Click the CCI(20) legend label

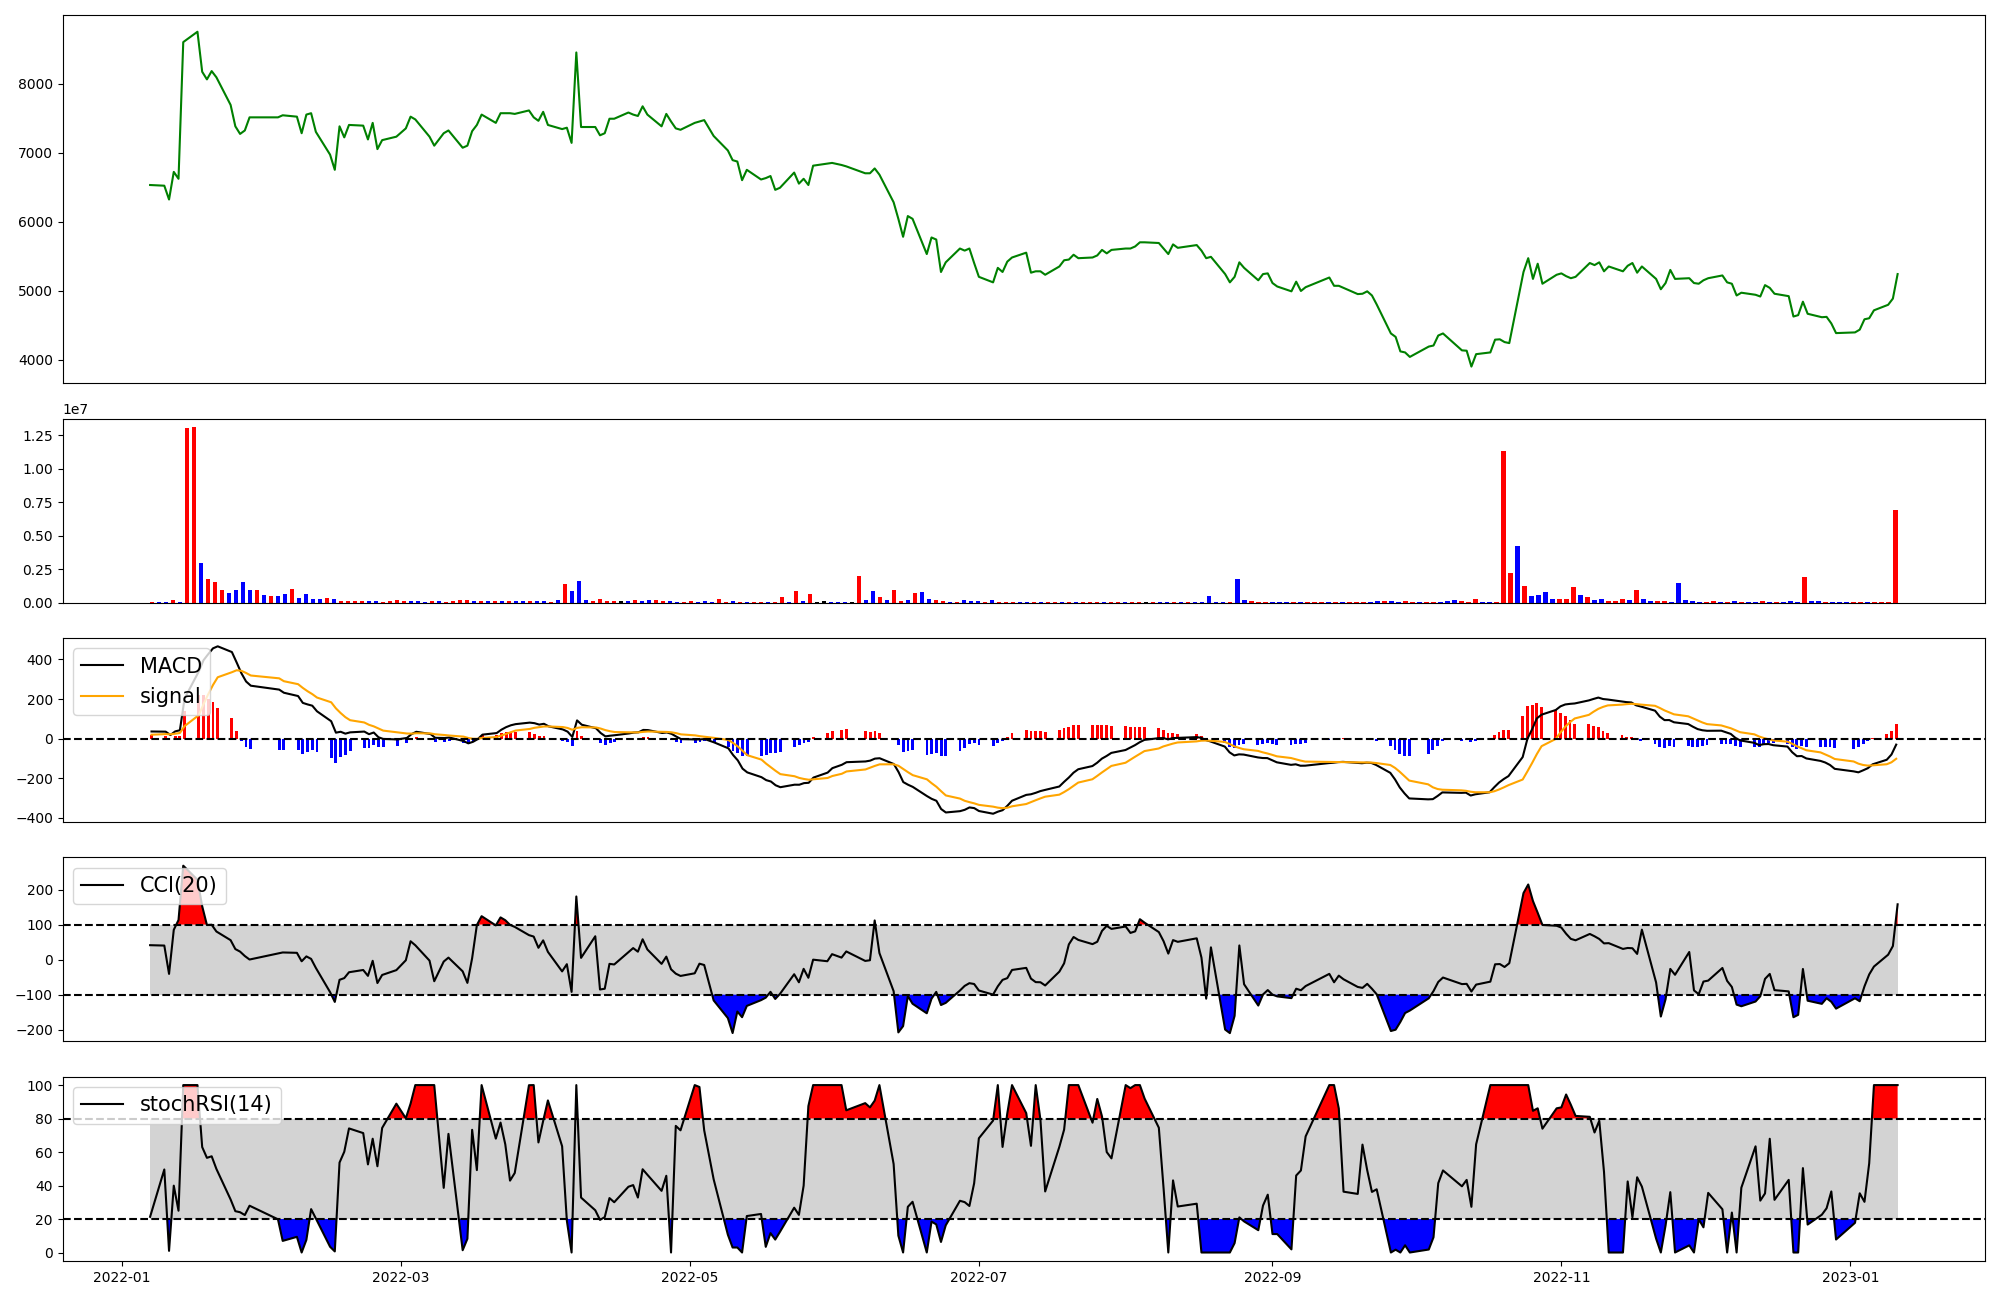pos(178,885)
